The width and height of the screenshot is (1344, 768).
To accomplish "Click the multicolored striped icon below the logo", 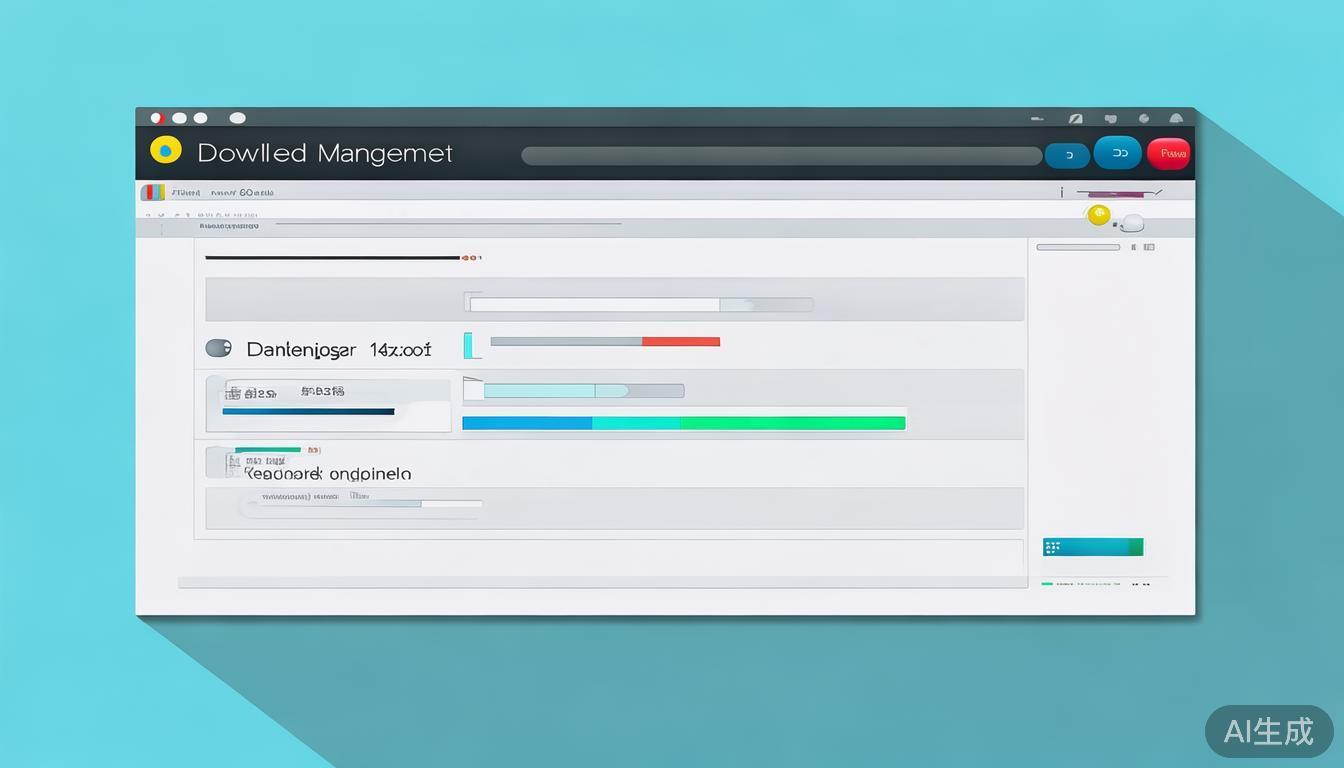I will [152, 192].
